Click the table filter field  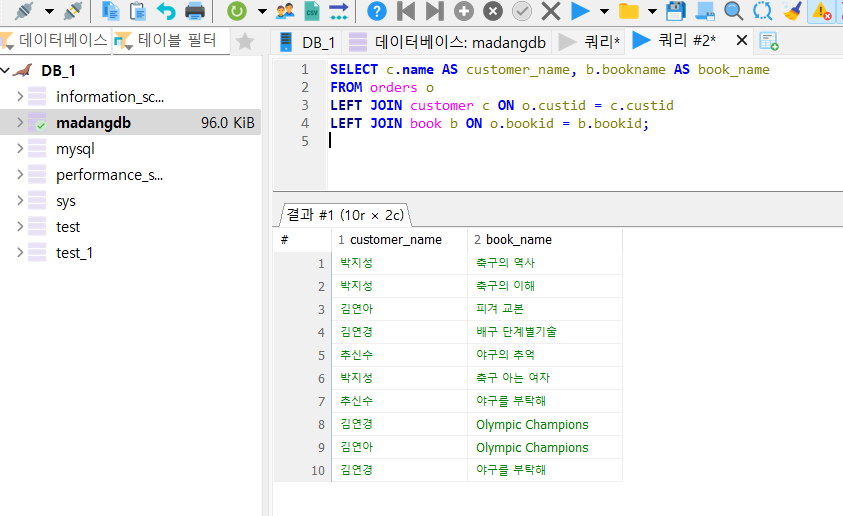171,40
